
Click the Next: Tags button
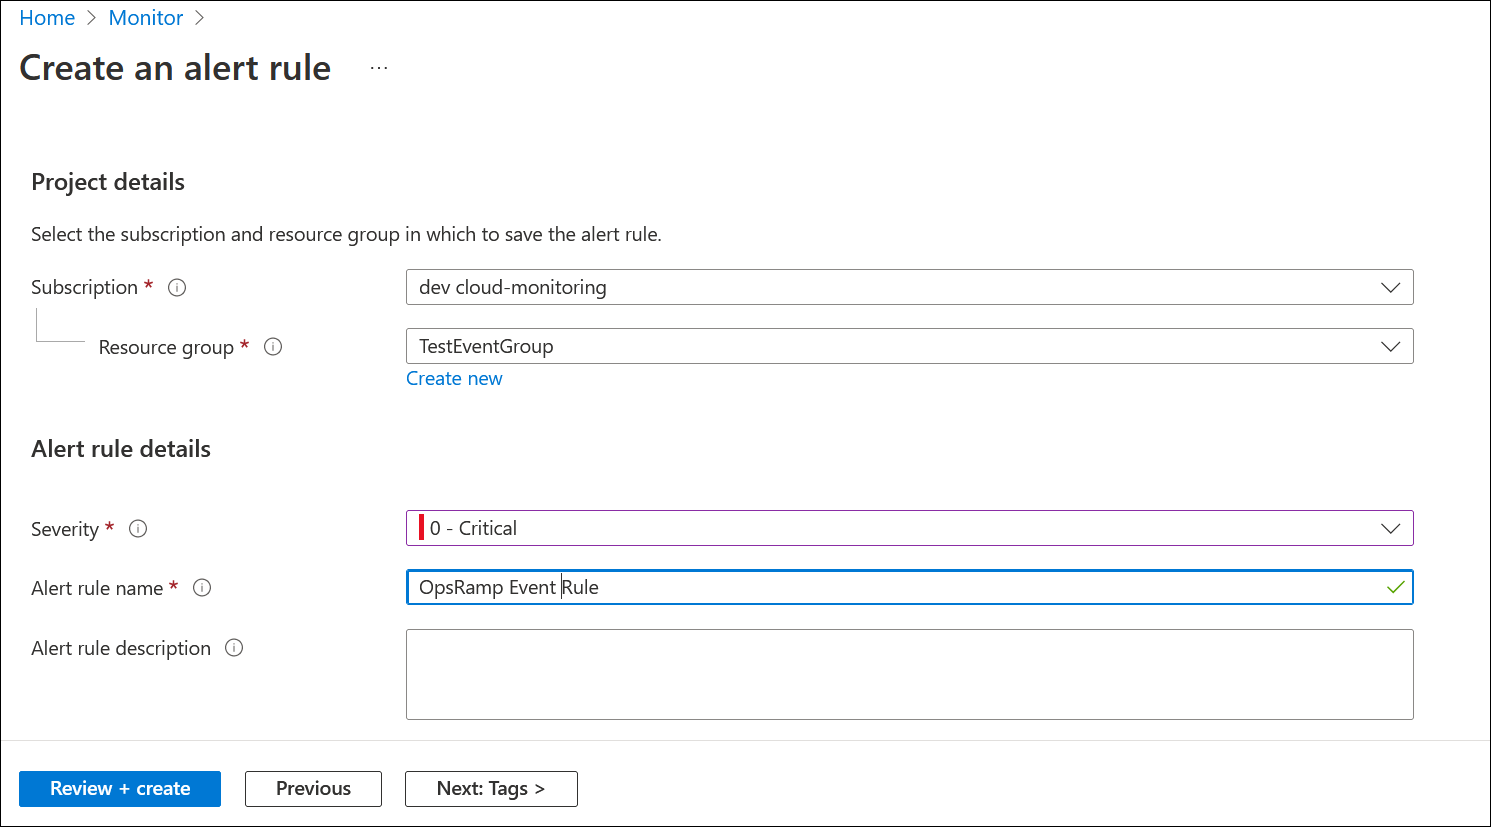point(491,789)
